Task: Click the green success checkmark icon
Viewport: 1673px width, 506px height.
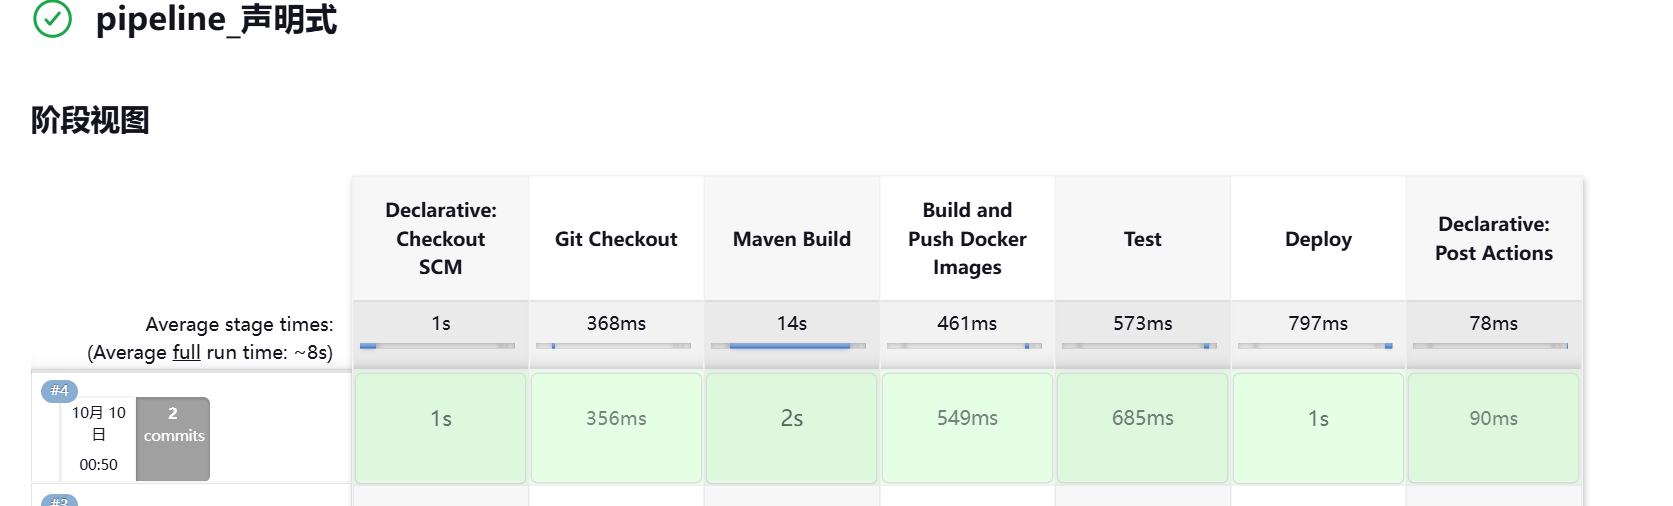Action: click(x=53, y=19)
